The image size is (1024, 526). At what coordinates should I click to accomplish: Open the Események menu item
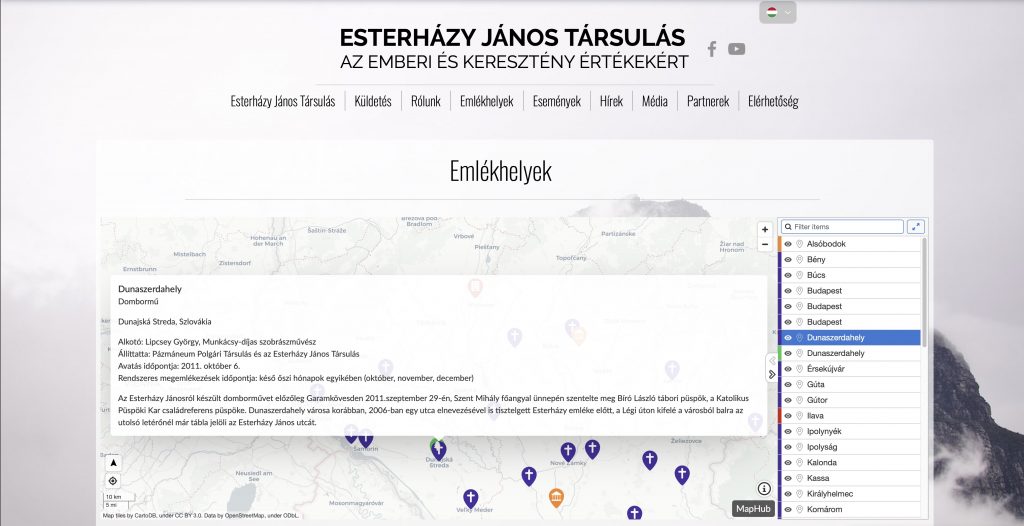coord(557,101)
